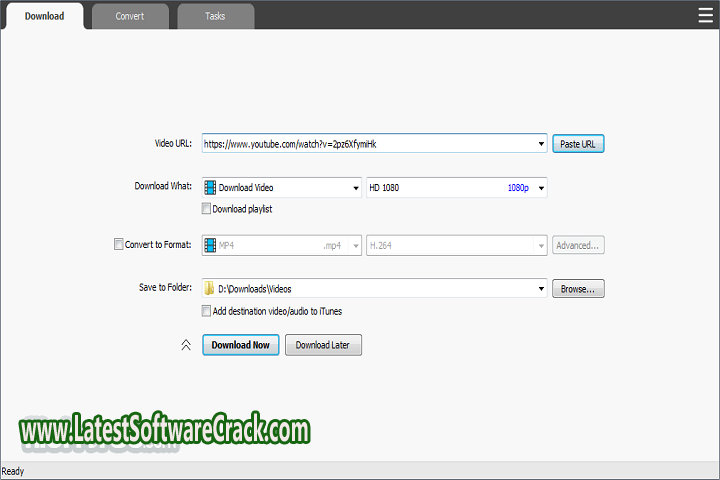Viewport: 720px width, 480px height.
Task: Open the Download Video type dropdown
Action: pos(355,188)
